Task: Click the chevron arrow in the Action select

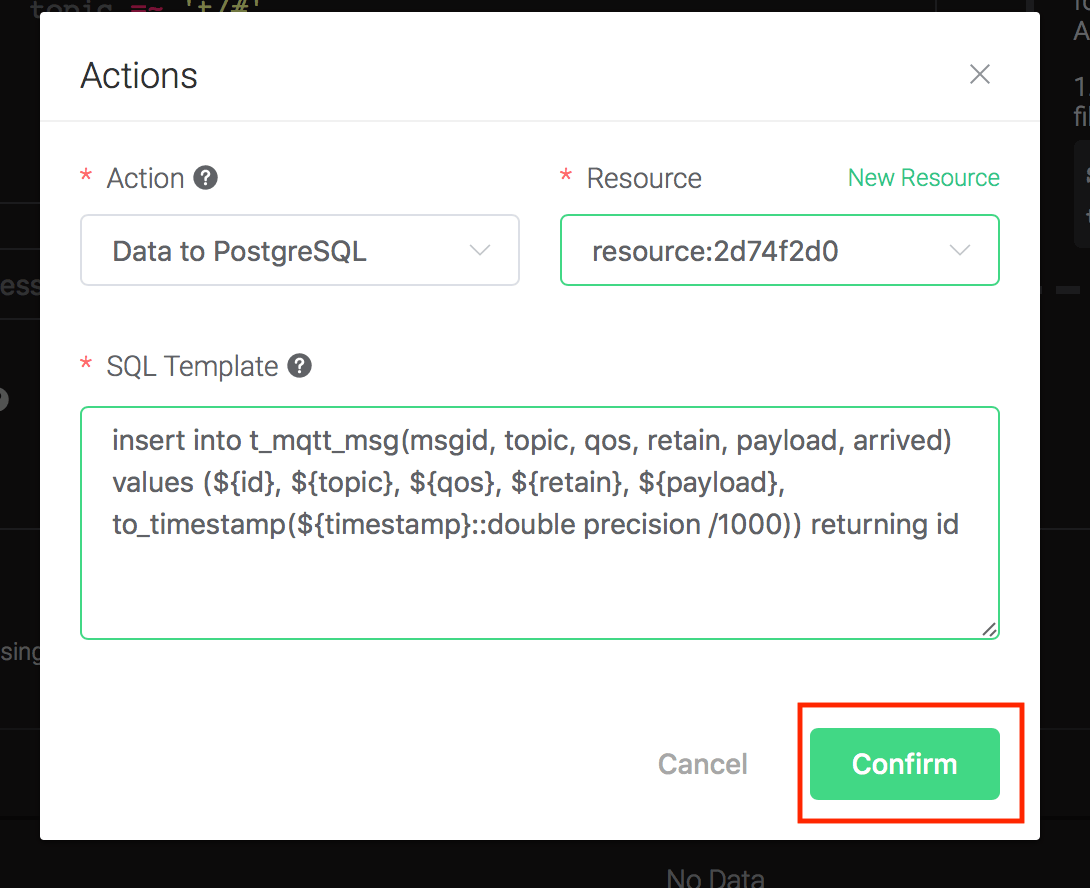Action: [x=480, y=251]
